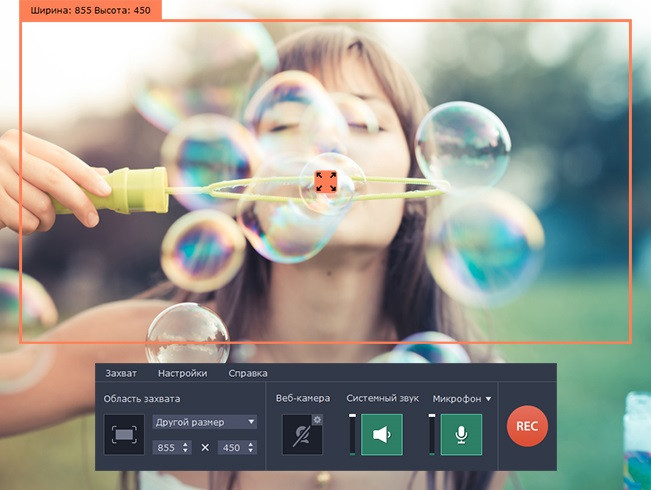Screen dimensions: 651x490
Task: Open the Захват menu
Action: click(x=121, y=373)
